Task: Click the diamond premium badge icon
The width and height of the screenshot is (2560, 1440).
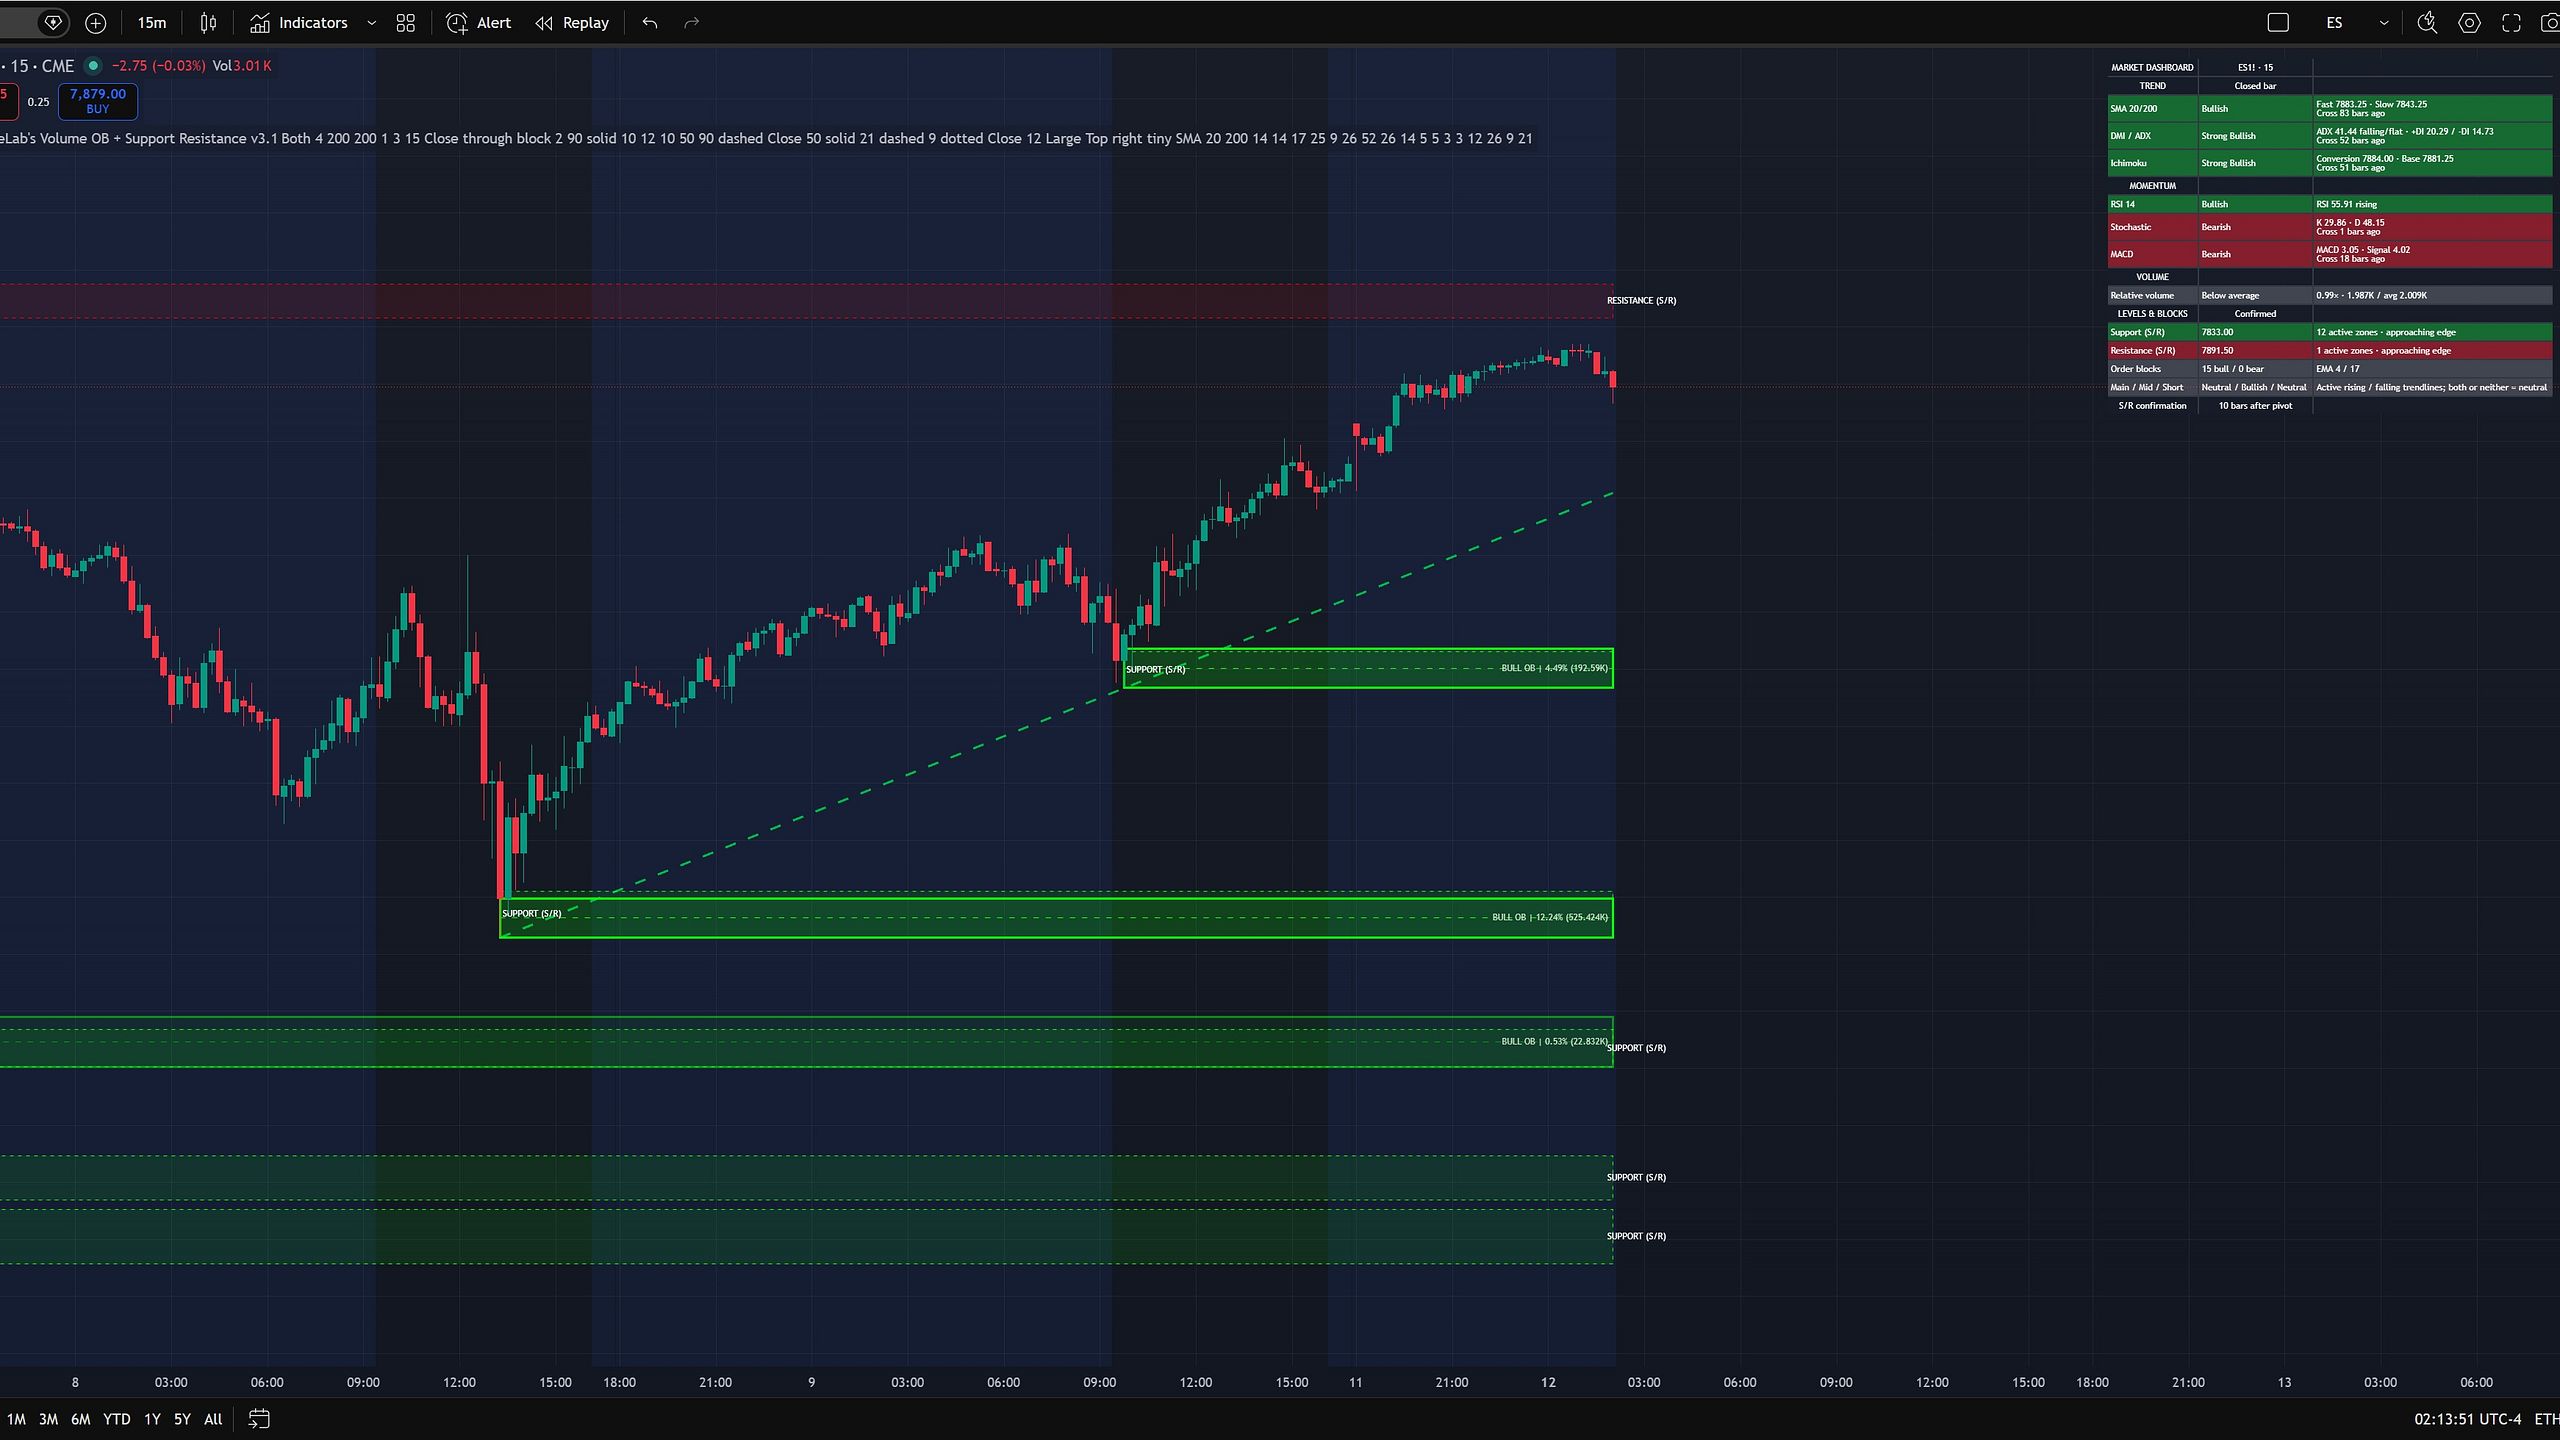Action: click(x=53, y=22)
